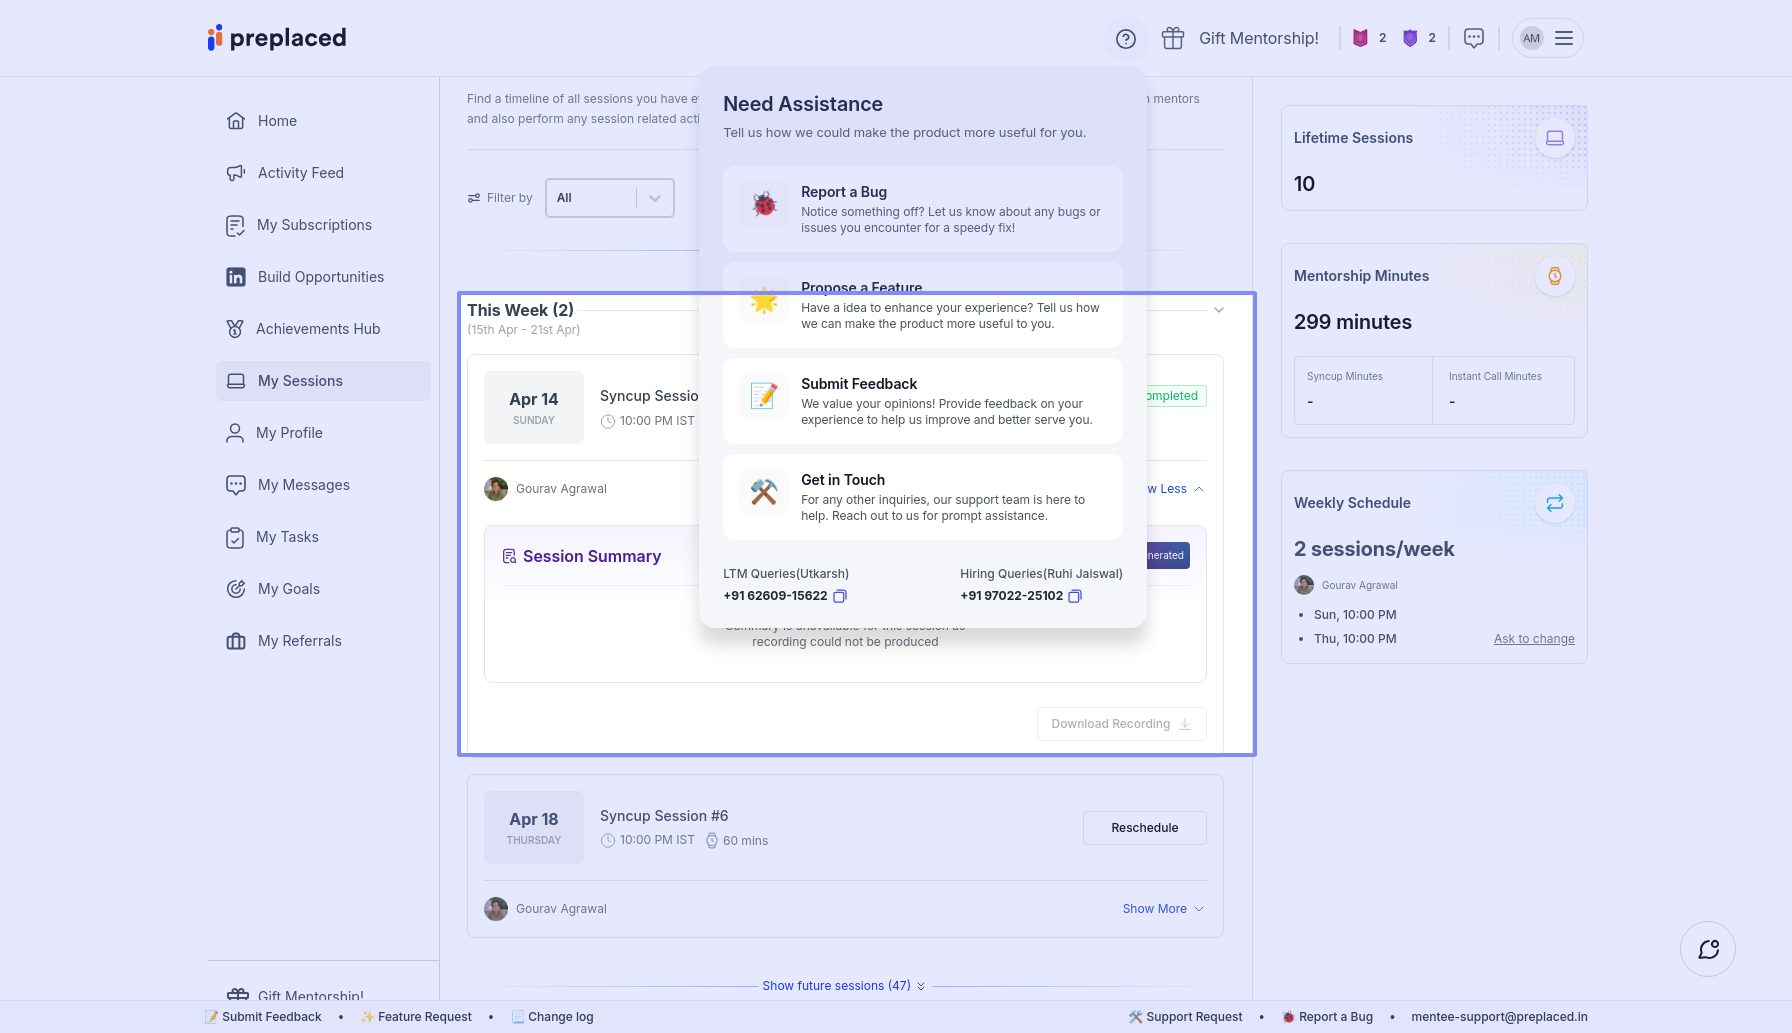Image resolution: width=1792 pixels, height=1033 pixels.
Task: Open the messages chat icon in header
Action: pyautogui.click(x=1473, y=39)
